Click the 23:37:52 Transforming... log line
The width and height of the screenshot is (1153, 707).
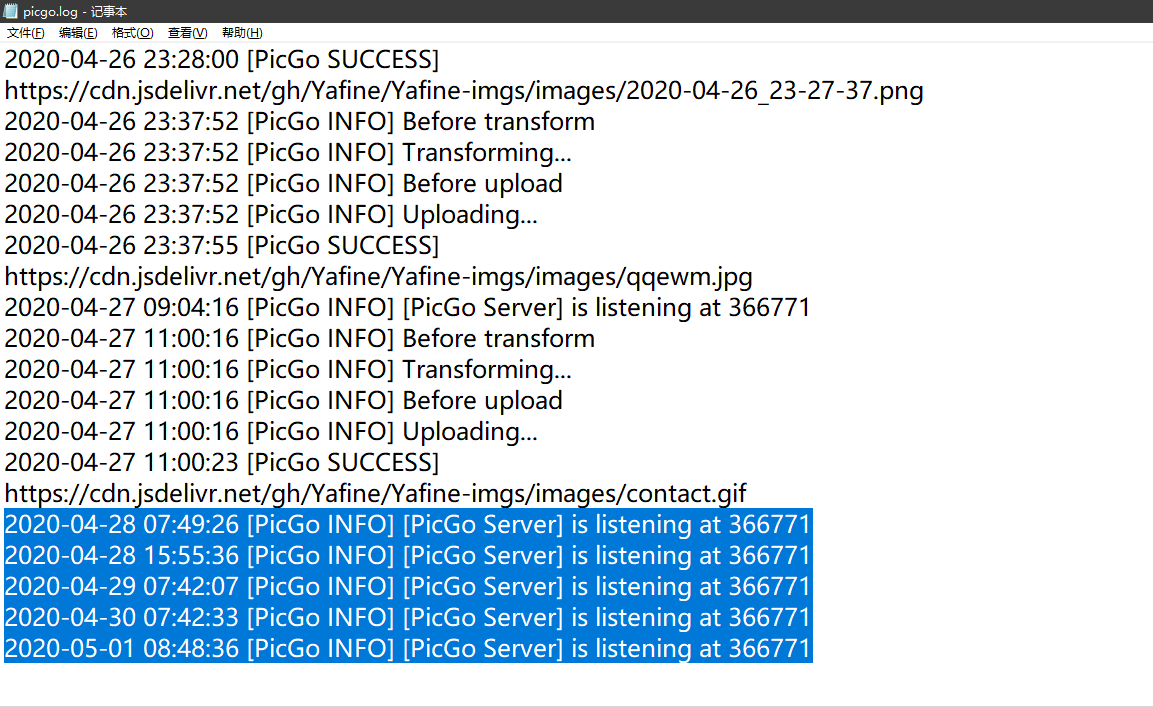288,153
